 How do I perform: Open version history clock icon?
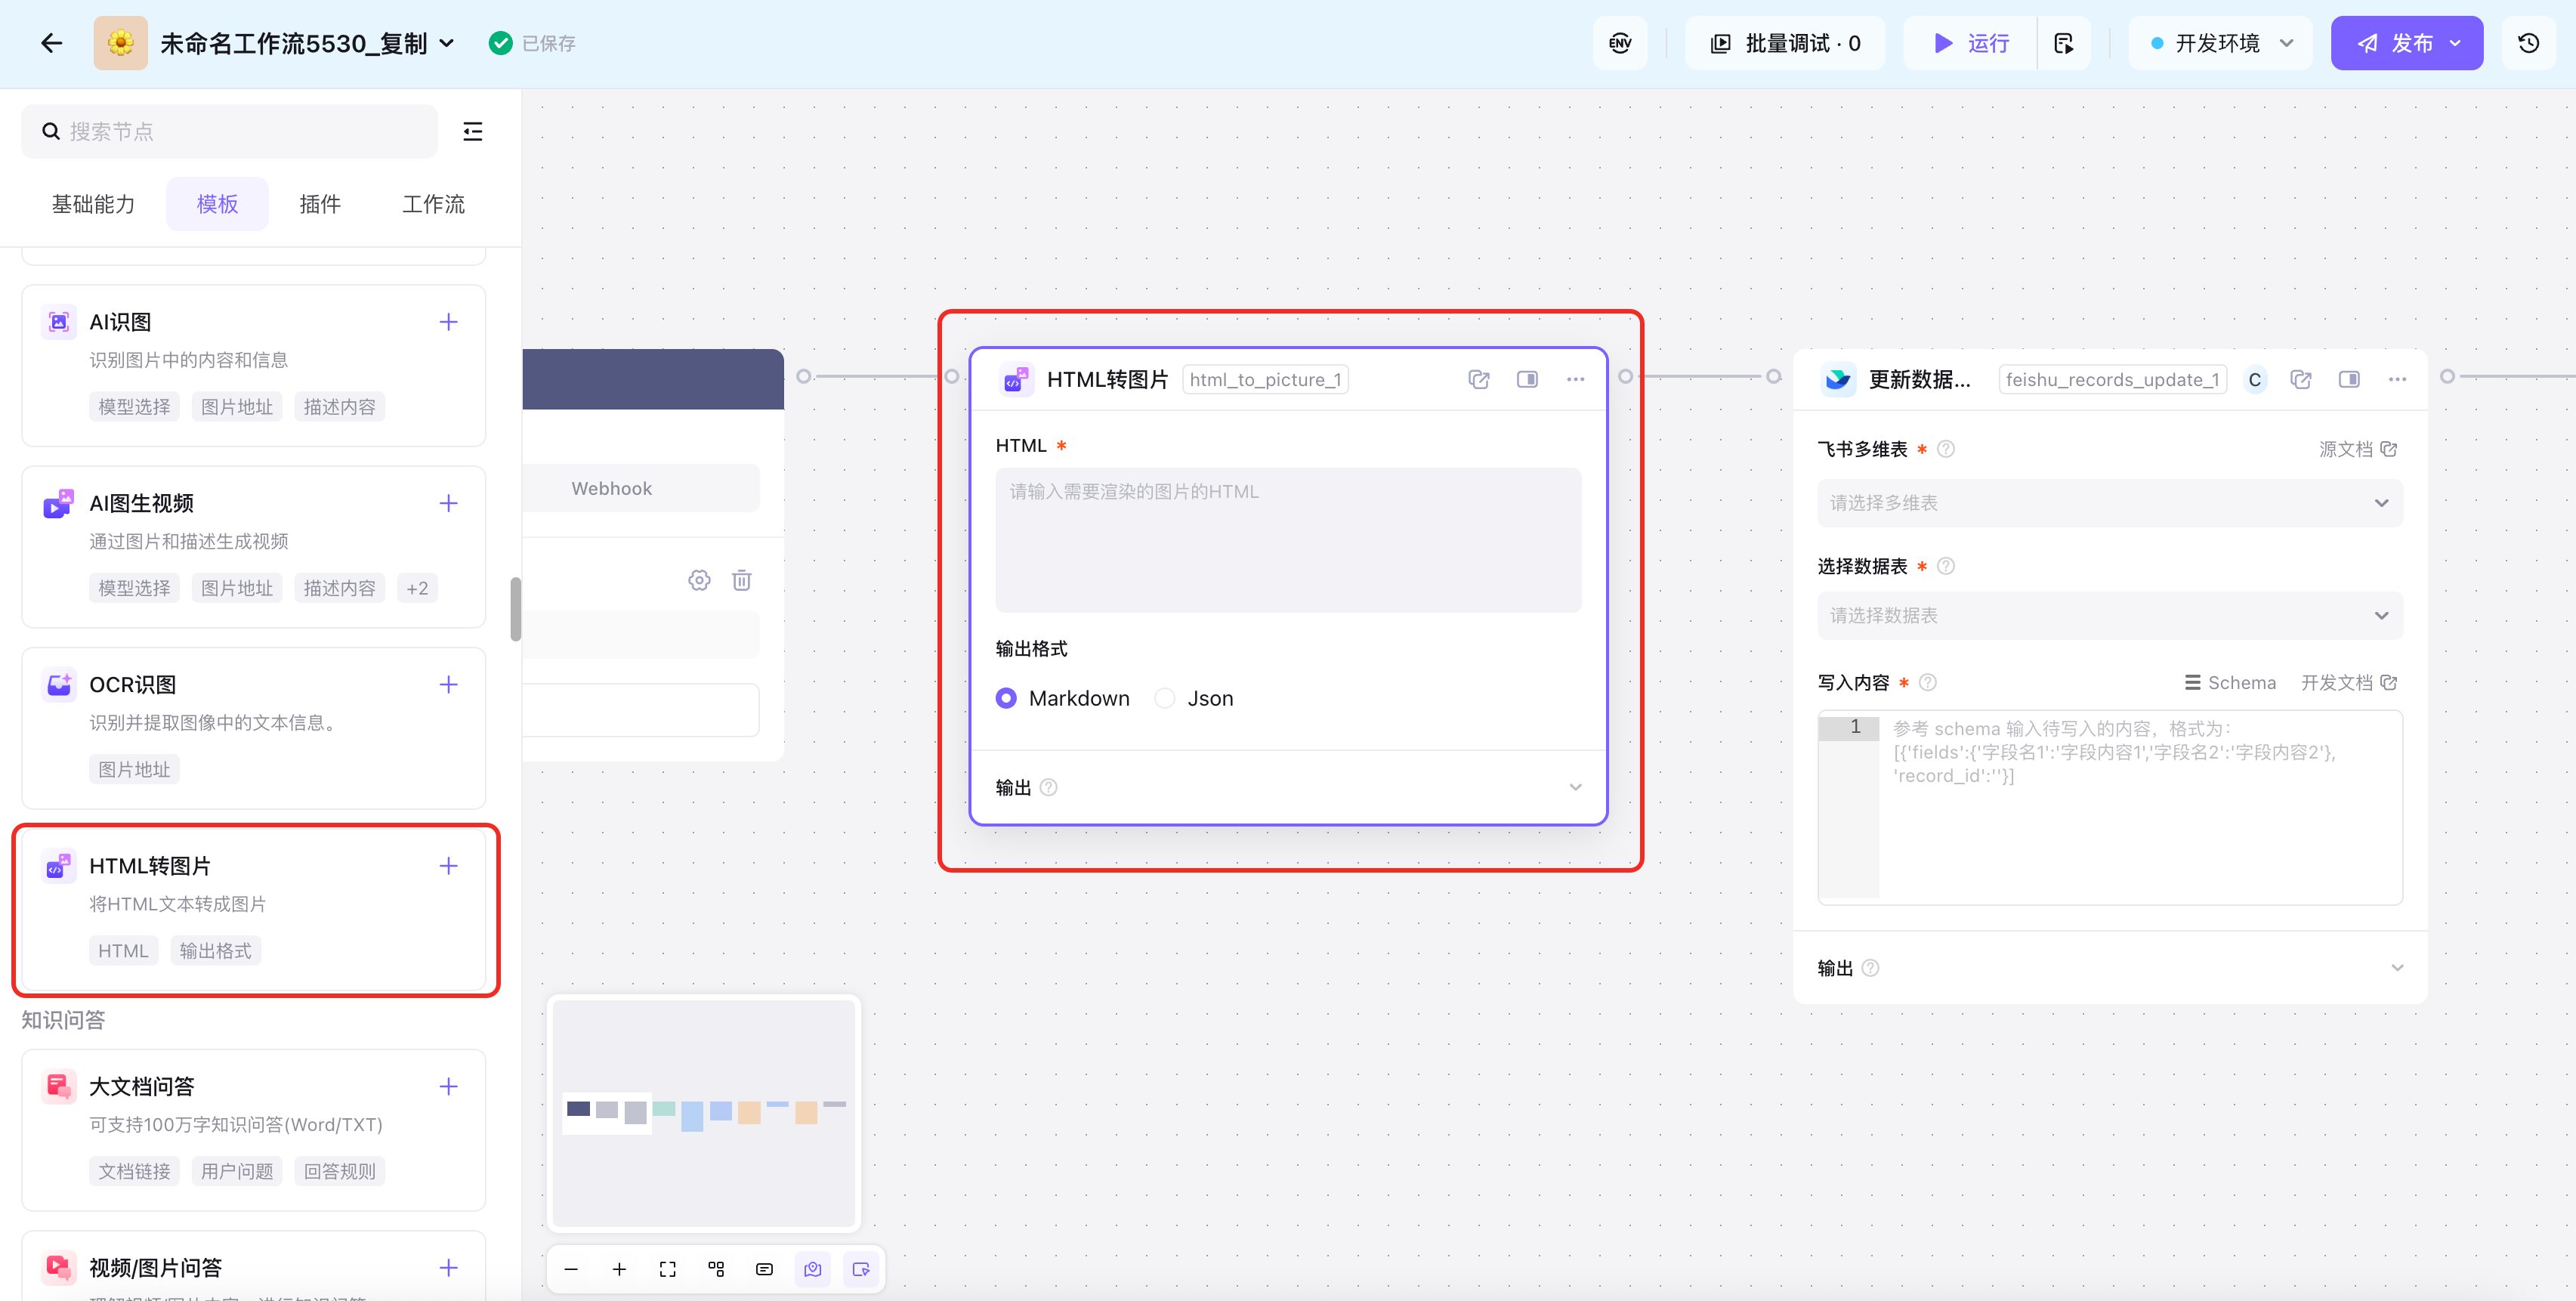pos(2528,43)
